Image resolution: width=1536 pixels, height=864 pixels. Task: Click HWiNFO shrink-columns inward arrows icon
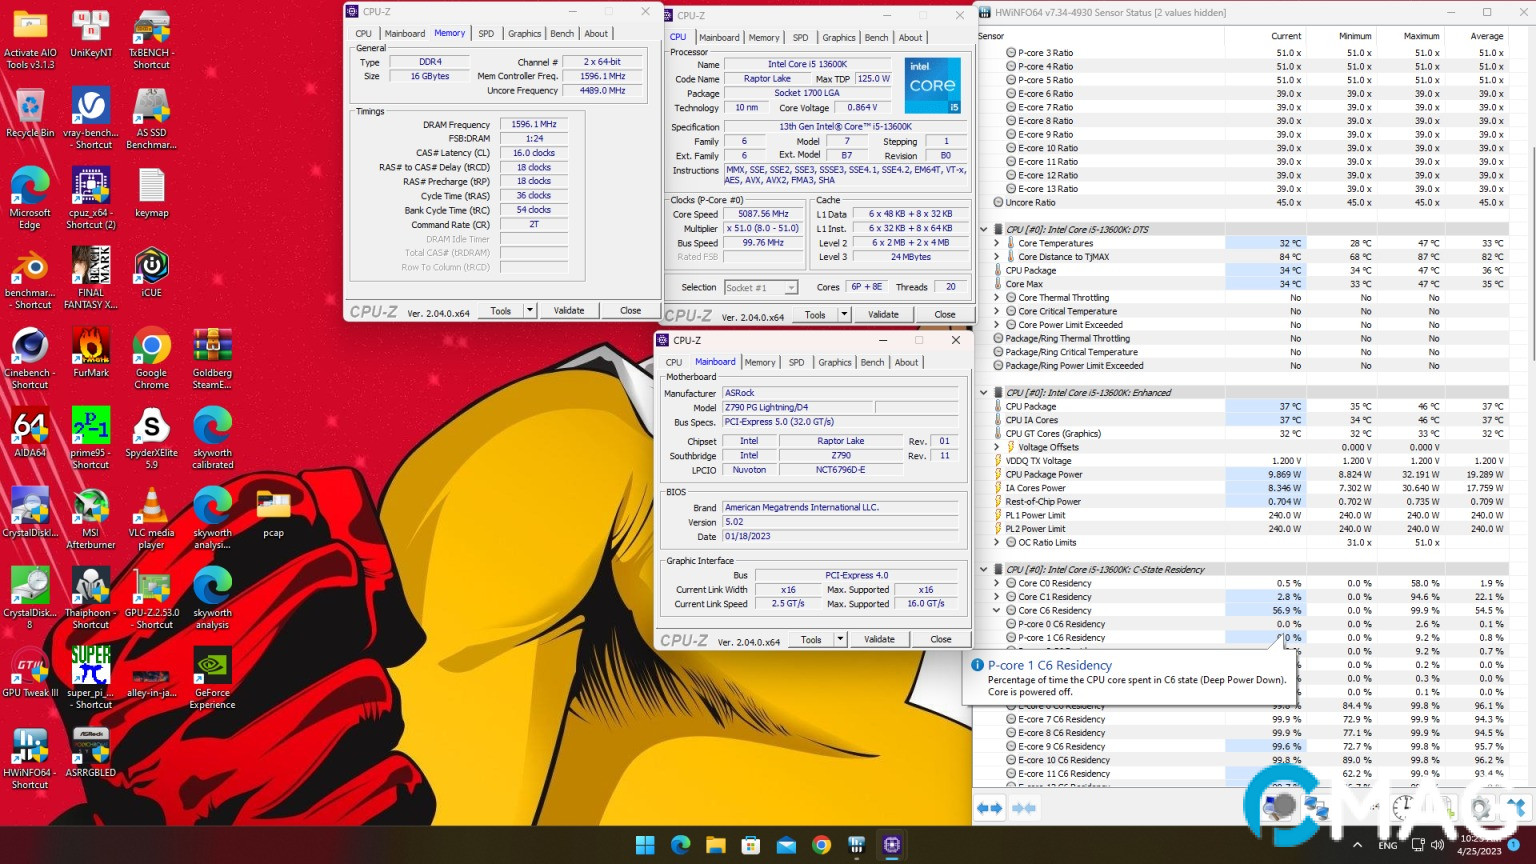pos(1024,808)
